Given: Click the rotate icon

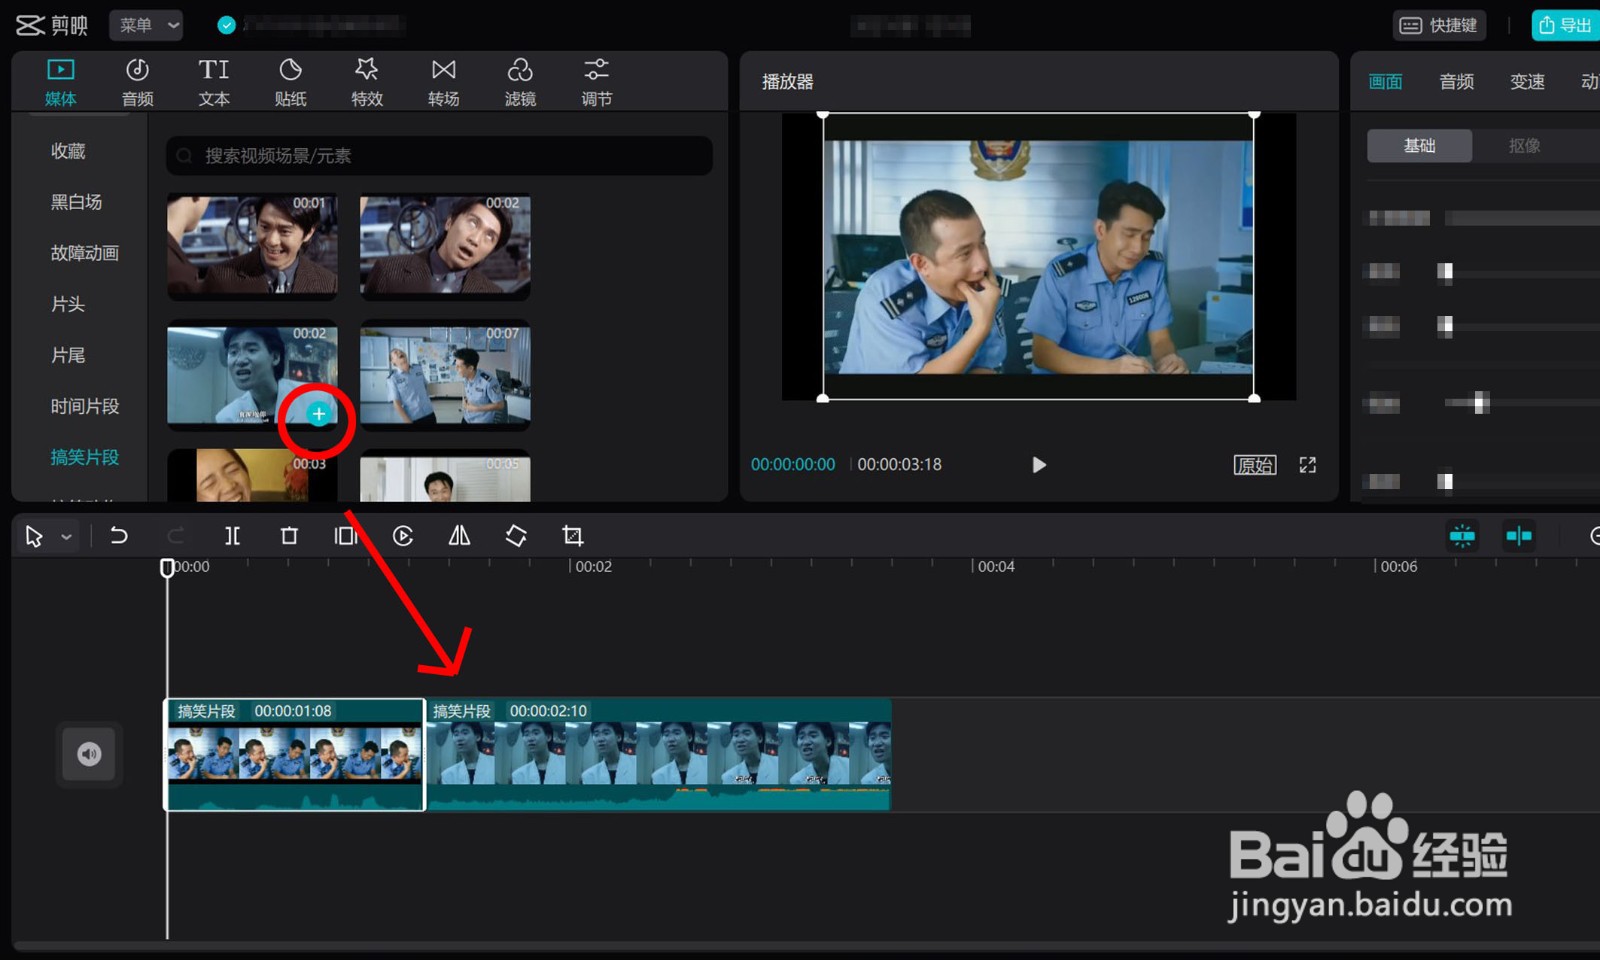Looking at the screenshot, I should point(516,536).
